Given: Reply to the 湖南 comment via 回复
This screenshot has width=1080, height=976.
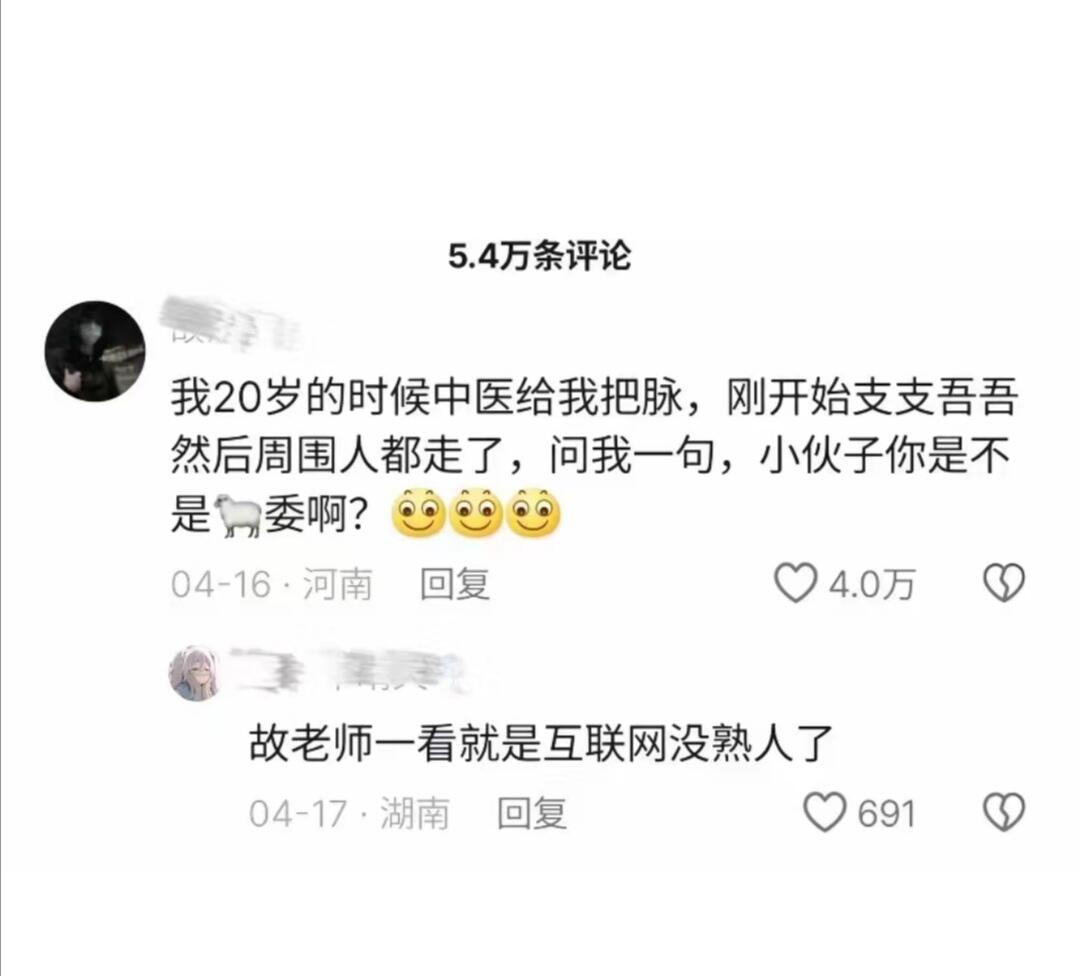Looking at the screenshot, I should point(532,813).
